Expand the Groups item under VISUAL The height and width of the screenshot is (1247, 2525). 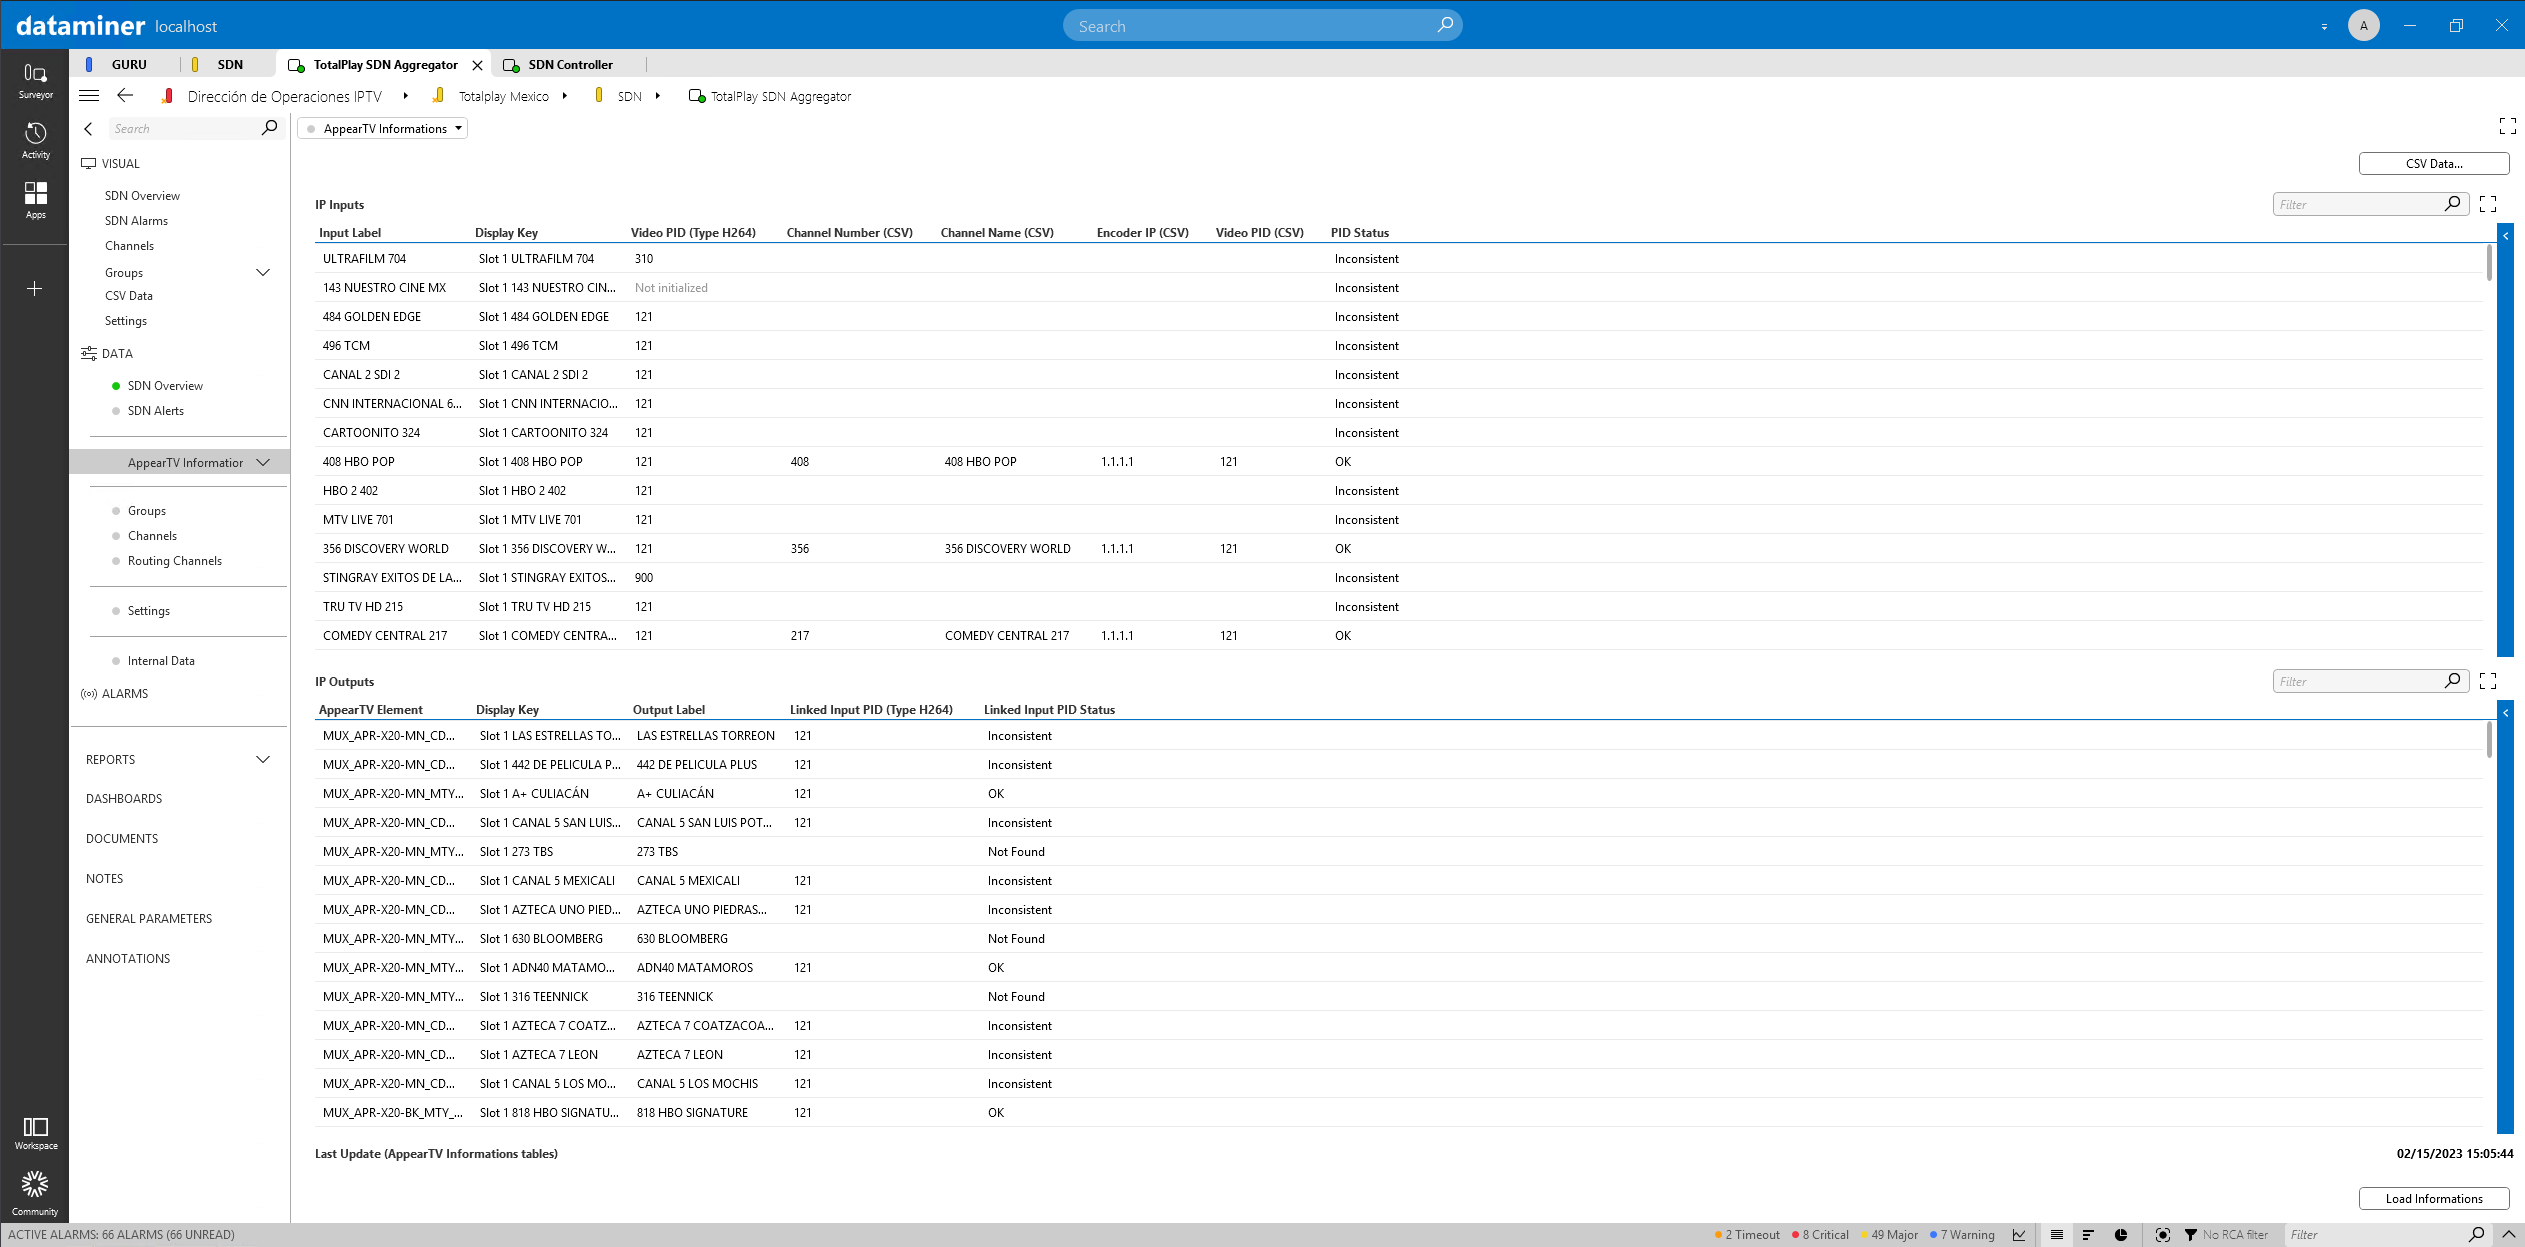click(263, 272)
